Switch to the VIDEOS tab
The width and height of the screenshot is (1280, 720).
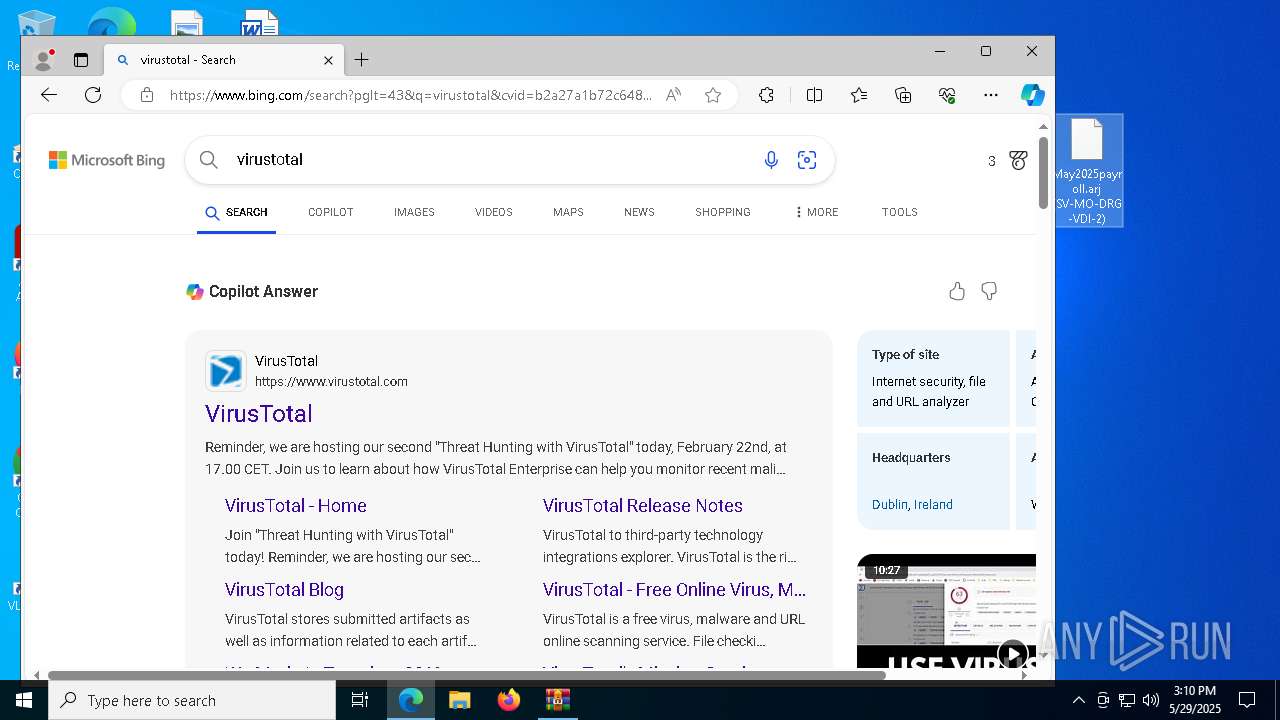pos(494,212)
